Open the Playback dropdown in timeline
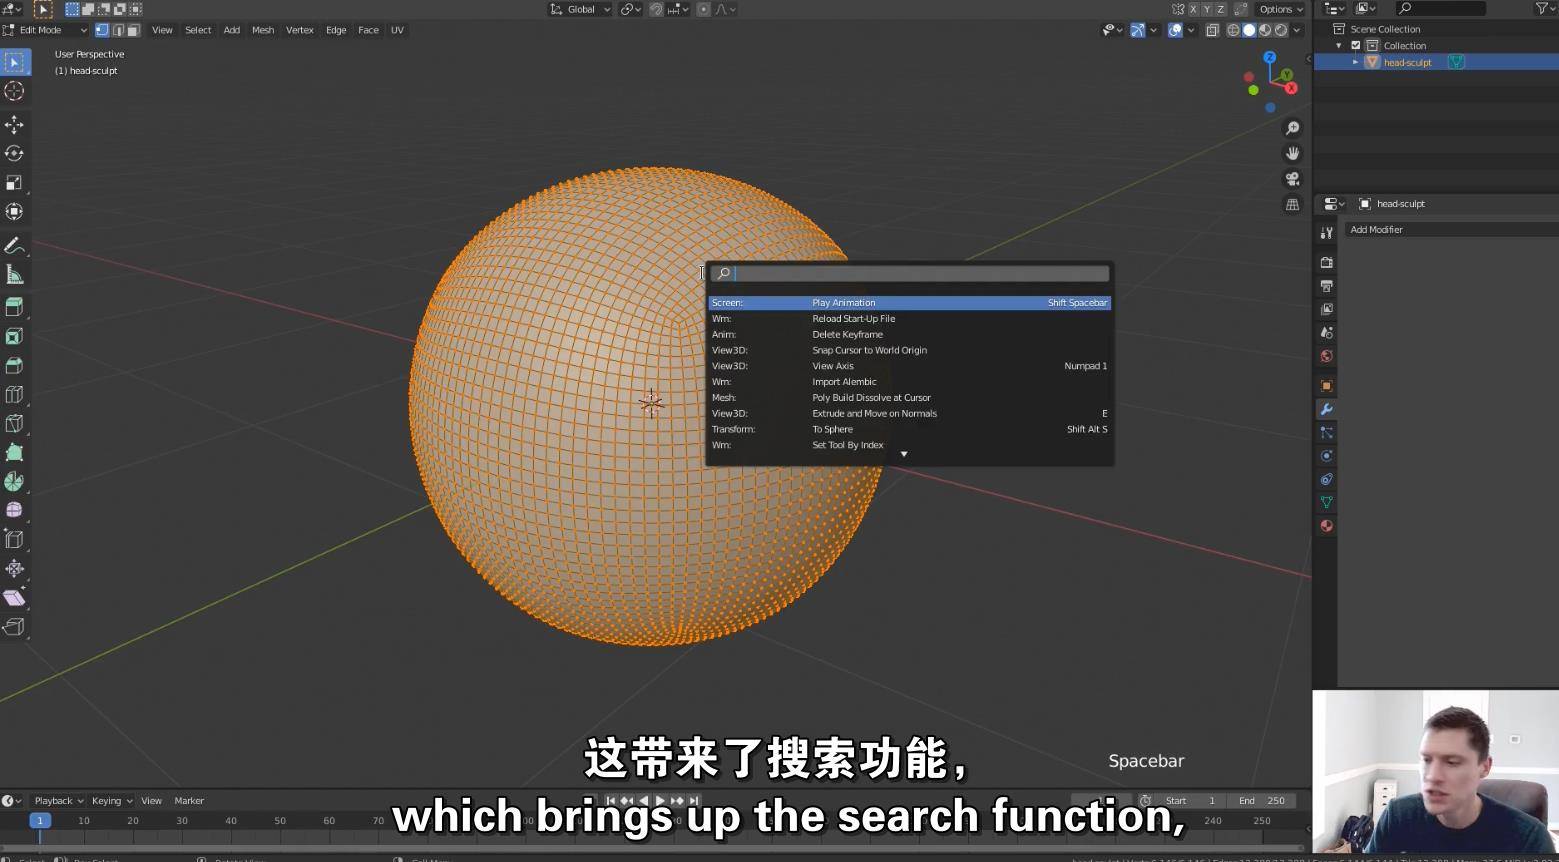 tap(57, 801)
